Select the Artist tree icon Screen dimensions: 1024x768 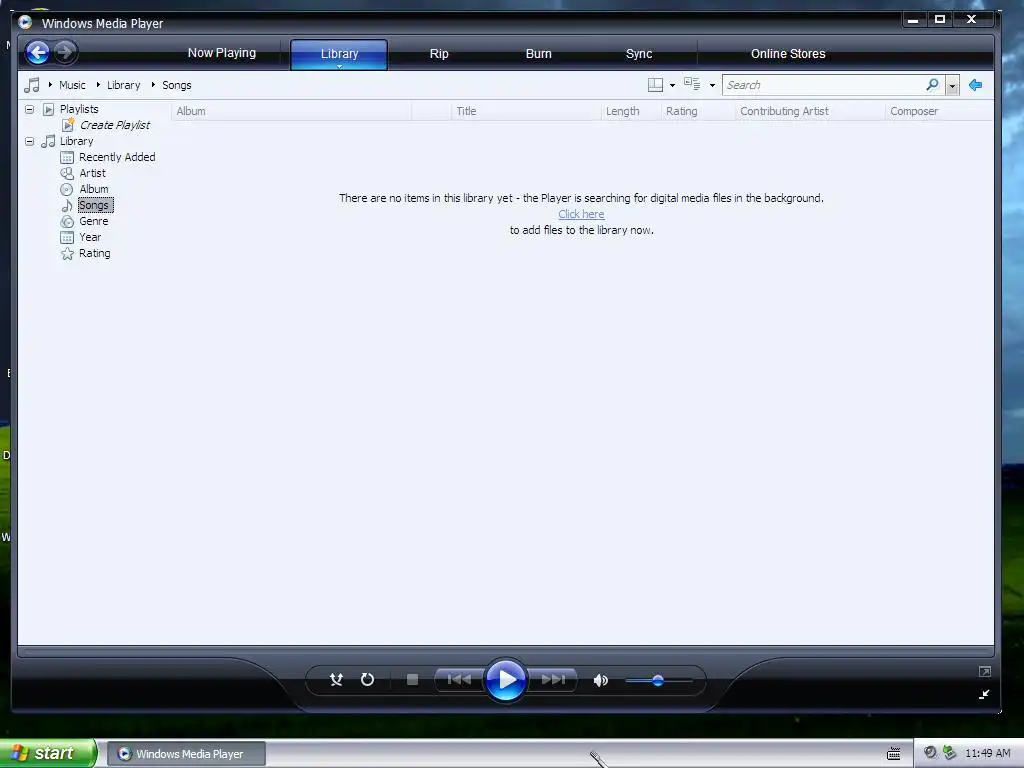click(x=67, y=173)
